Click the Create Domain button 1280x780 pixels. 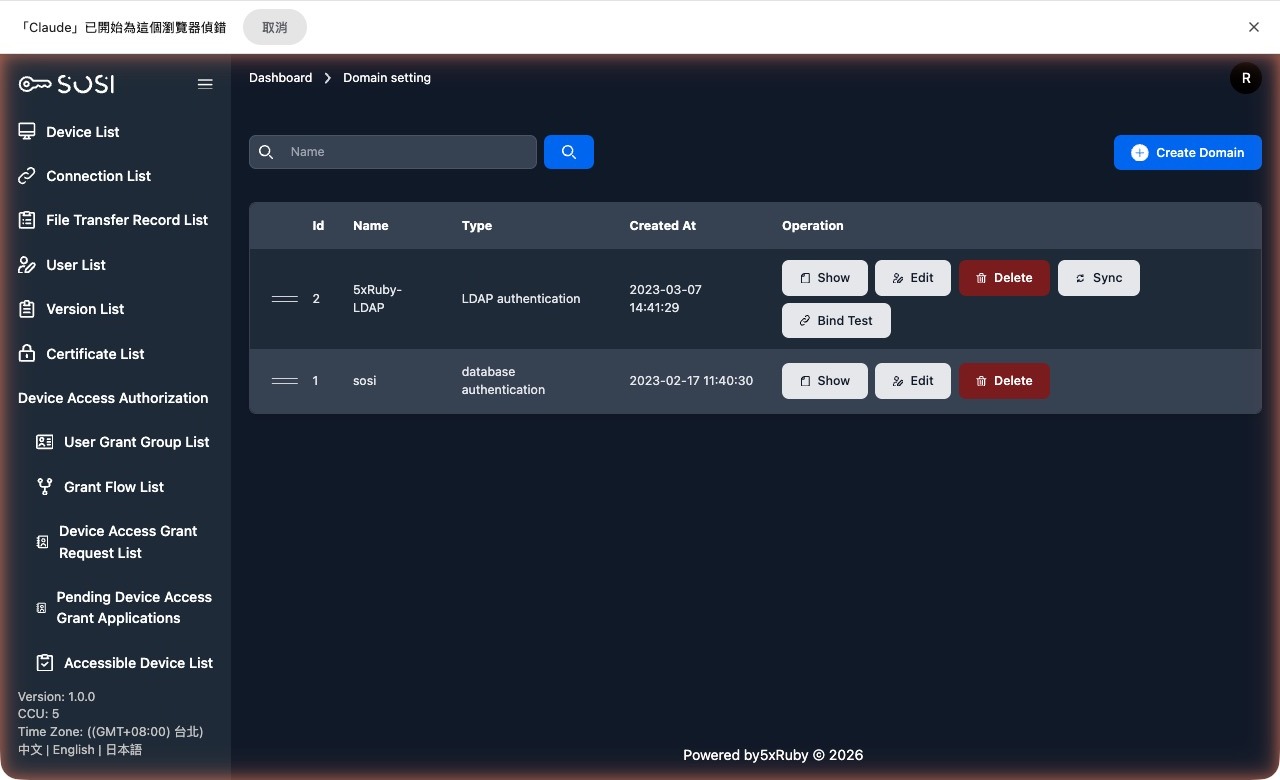(x=1187, y=152)
